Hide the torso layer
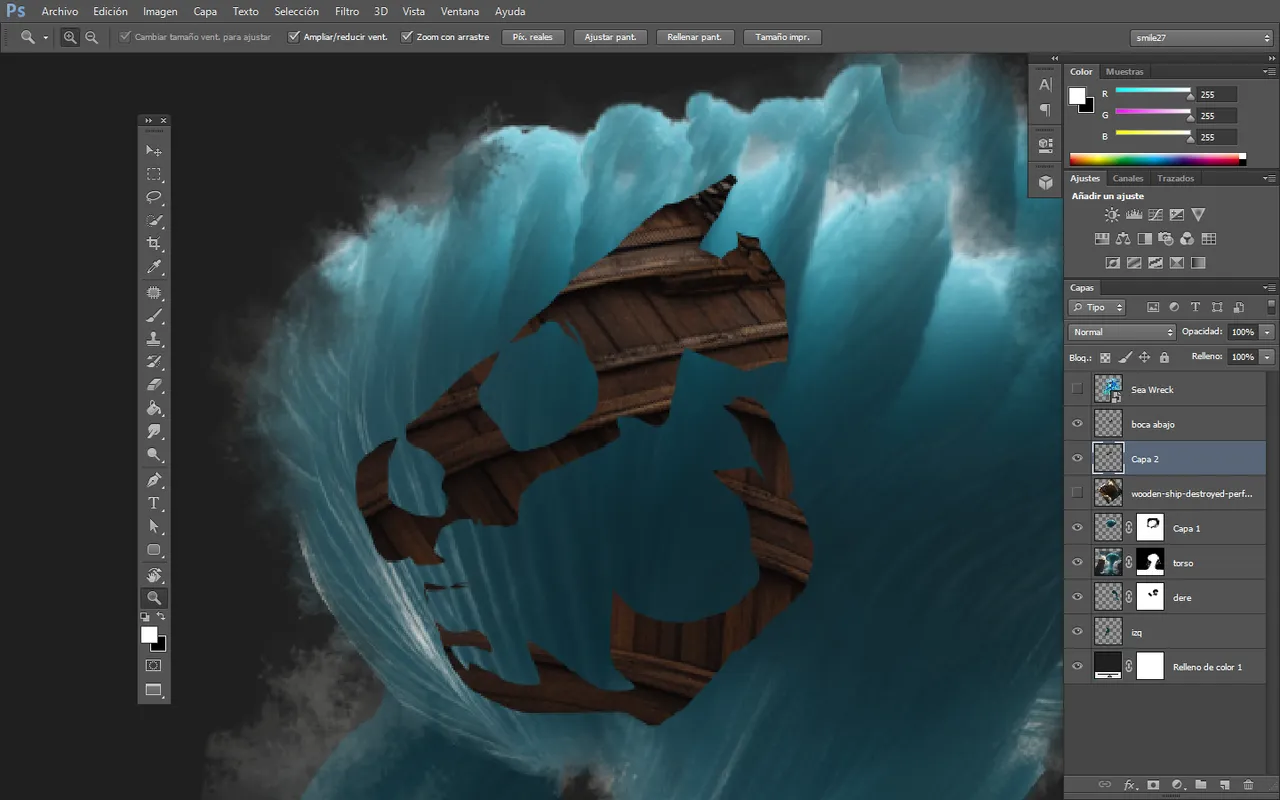 1077,562
